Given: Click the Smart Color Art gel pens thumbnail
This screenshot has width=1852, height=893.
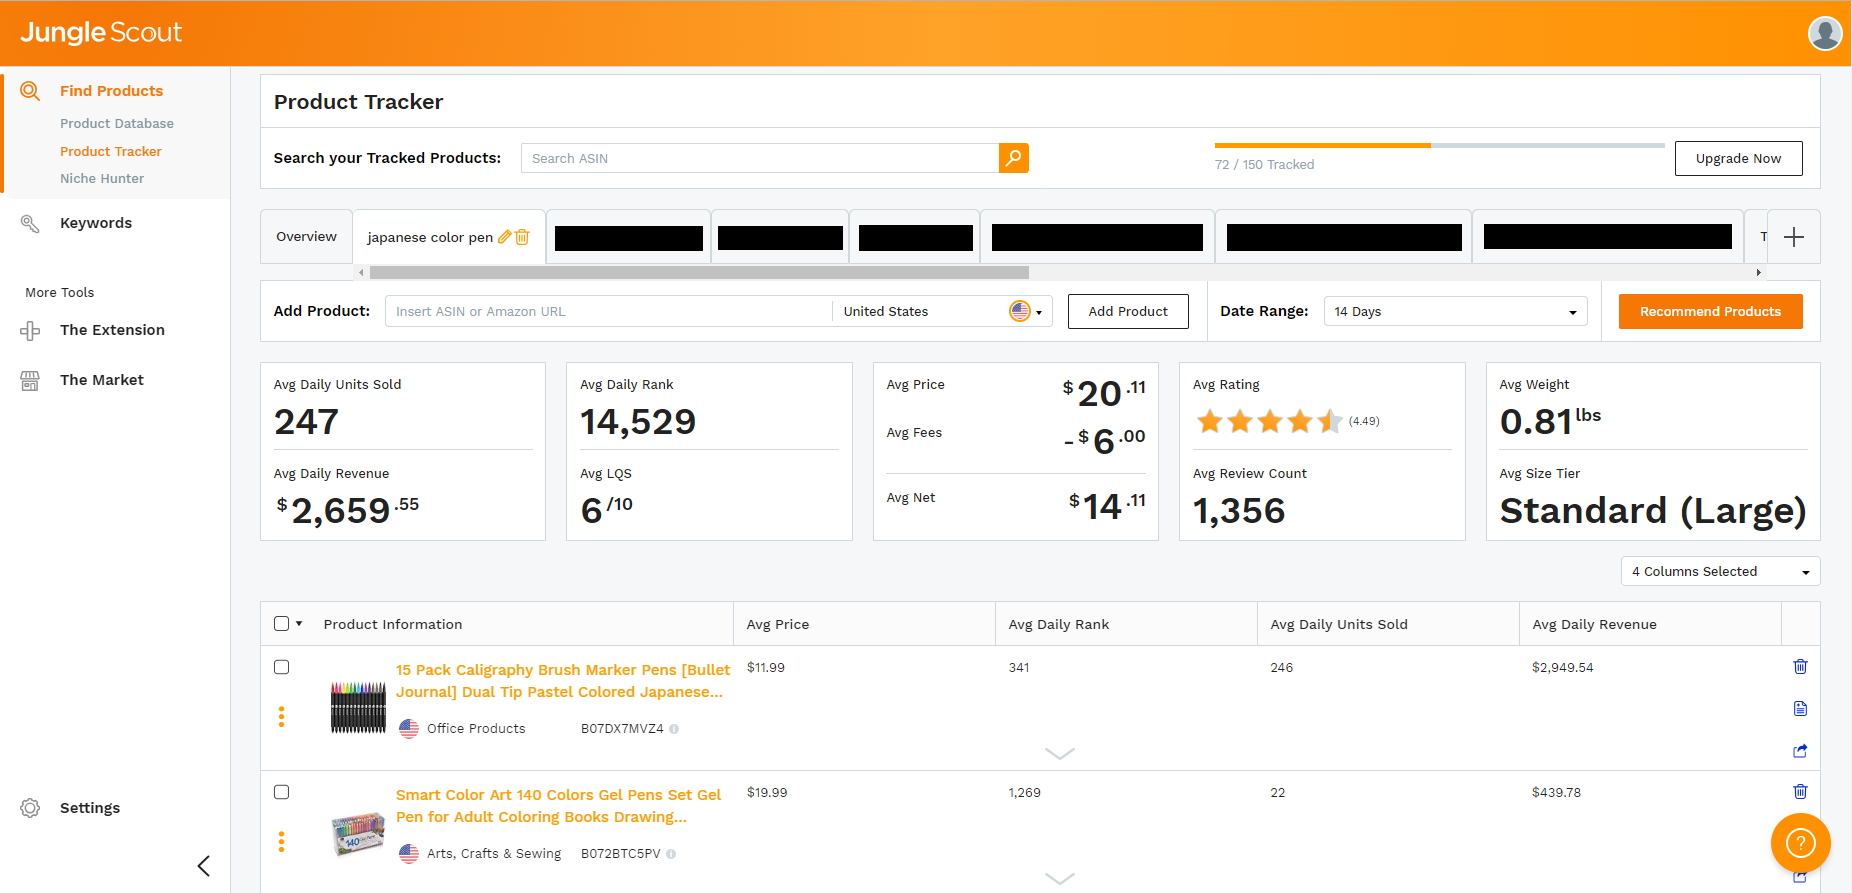Looking at the screenshot, I should (x=358, y=834).
